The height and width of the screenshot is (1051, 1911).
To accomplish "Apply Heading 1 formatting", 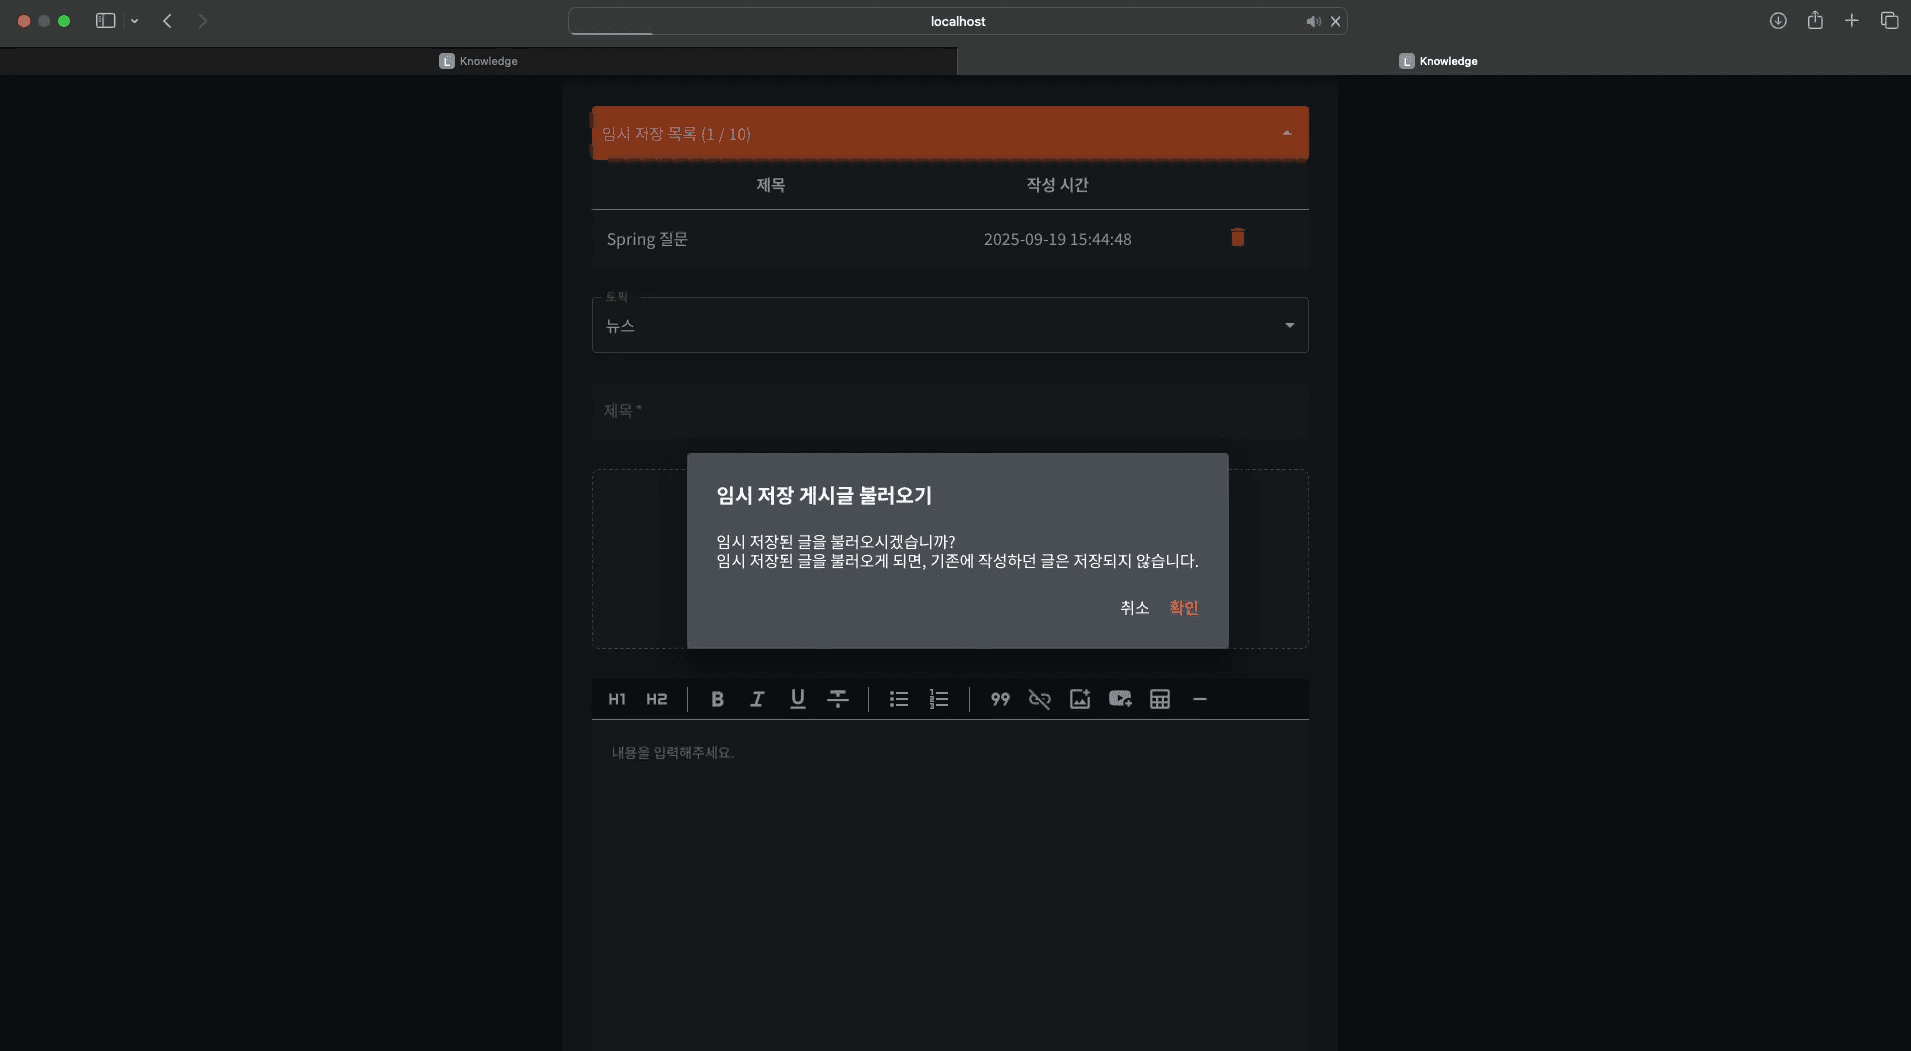I will point(617,699).
